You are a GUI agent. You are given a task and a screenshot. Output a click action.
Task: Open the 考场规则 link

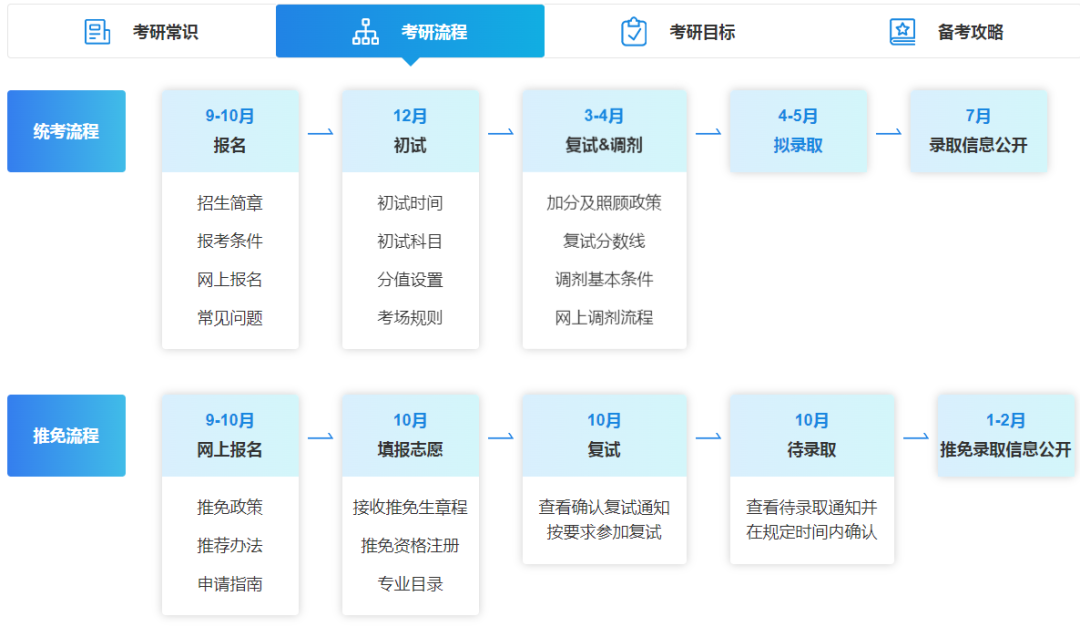tap(410, 317)
